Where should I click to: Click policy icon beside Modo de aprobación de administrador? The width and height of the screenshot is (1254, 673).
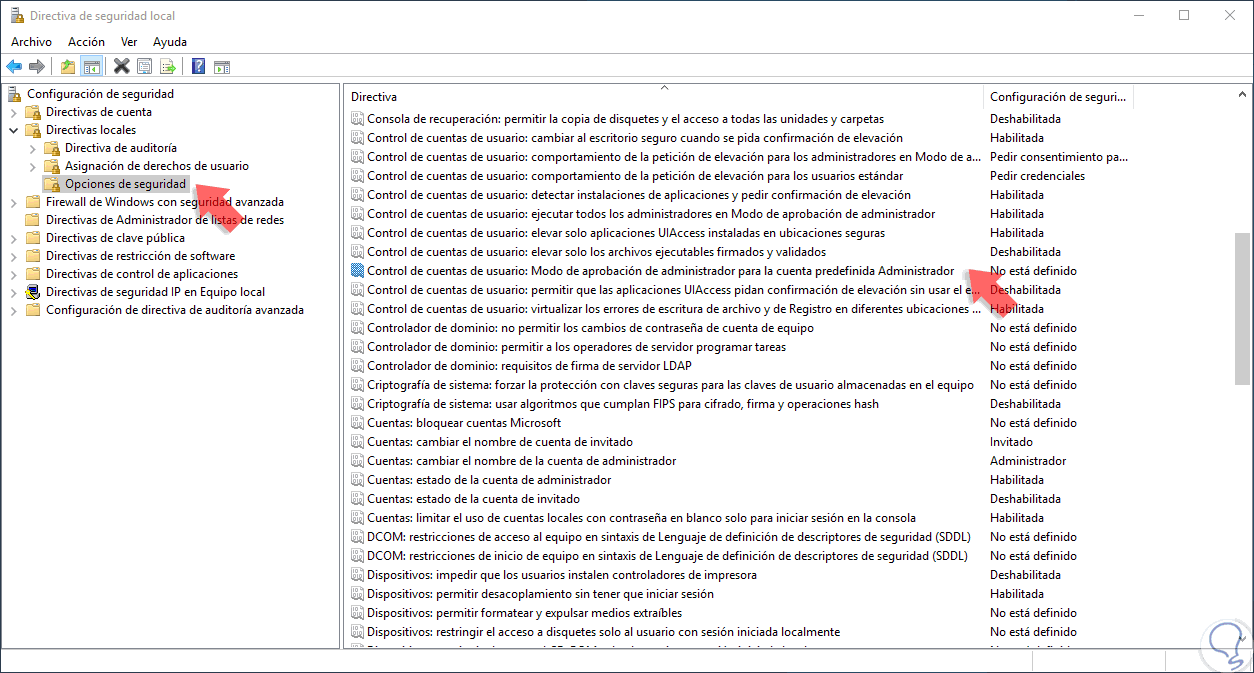357,271
